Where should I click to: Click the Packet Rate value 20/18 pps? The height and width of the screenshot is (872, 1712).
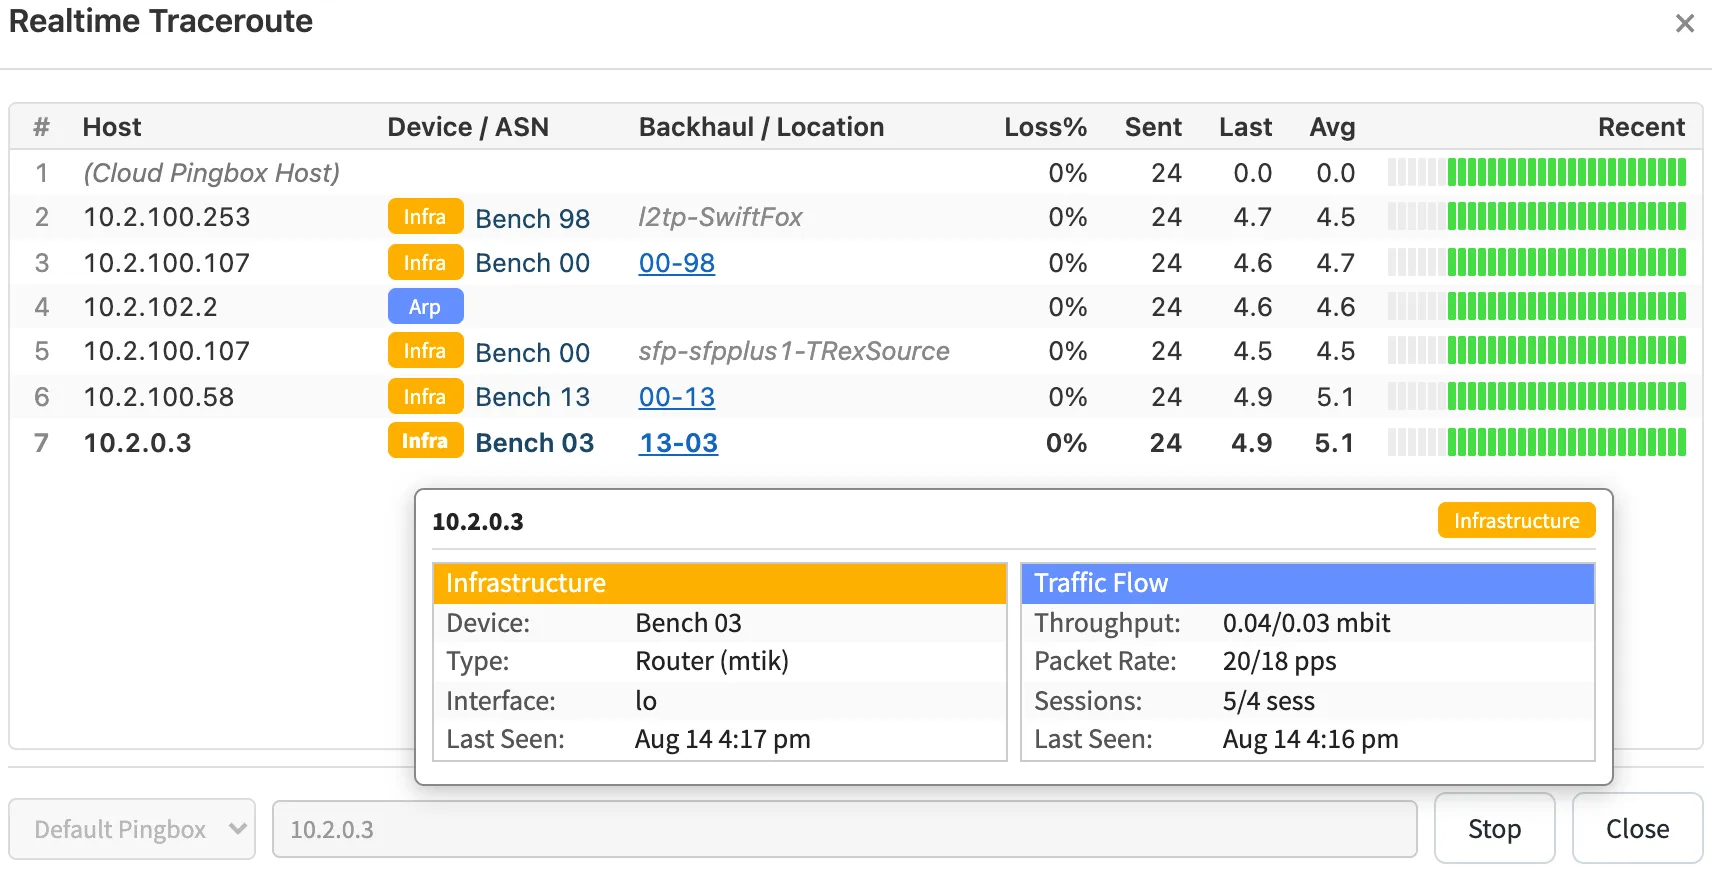pos(1279,661)
